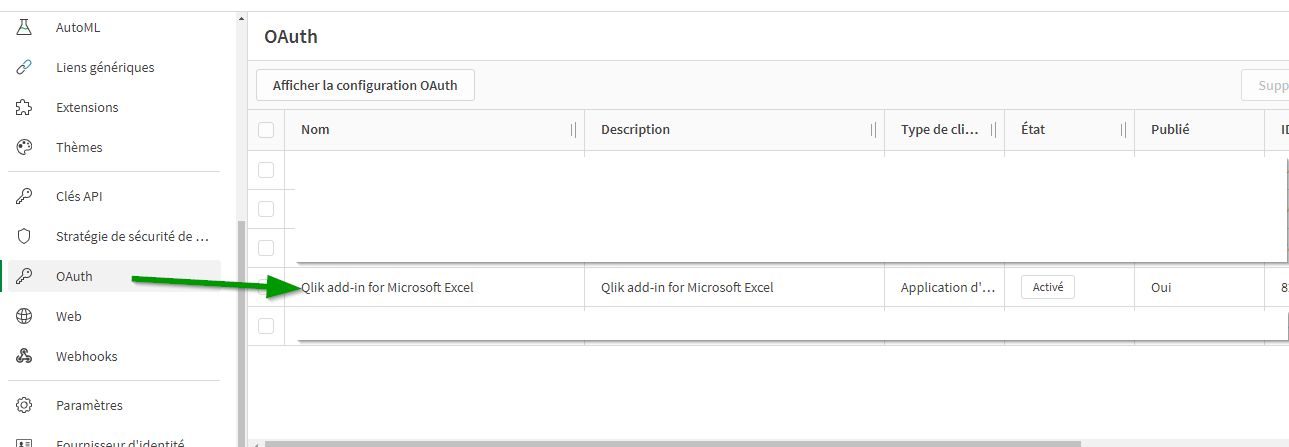Tick the select-all header checkbox

(266, 130)
